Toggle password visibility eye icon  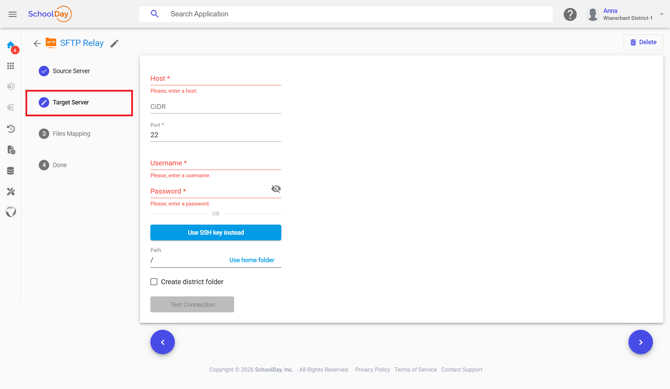tap(276, 189)
